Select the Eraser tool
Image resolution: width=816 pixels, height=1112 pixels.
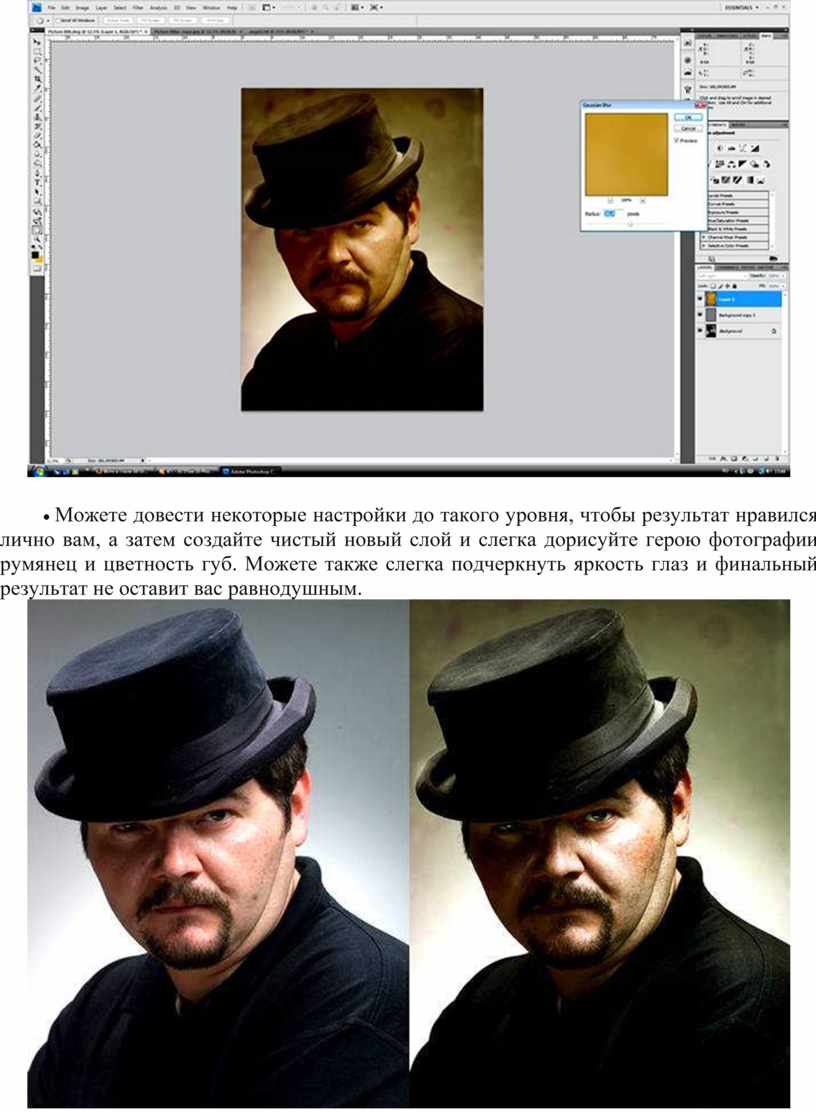tap(38, 135)
